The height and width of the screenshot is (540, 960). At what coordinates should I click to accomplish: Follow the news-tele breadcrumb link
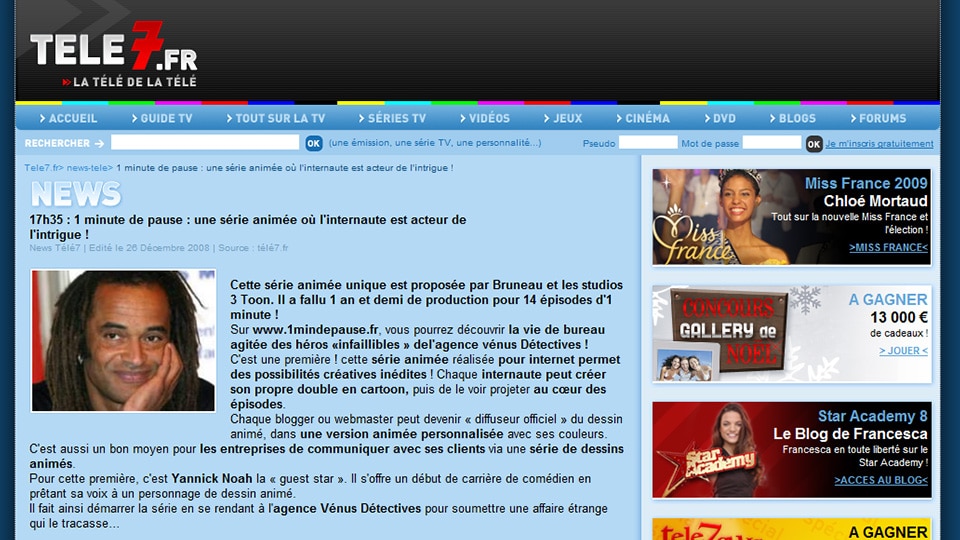click(89, 168)
